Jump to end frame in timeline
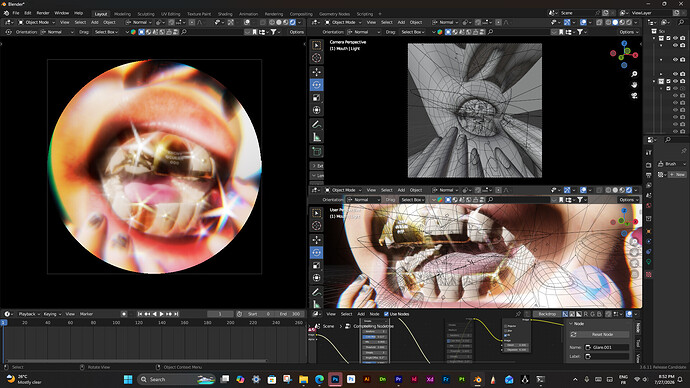690x388 pixels. click(x=176, y=314)
